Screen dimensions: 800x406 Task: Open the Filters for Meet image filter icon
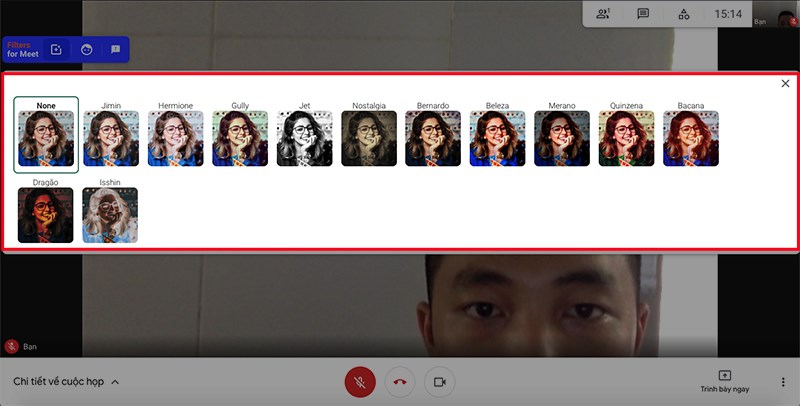coord(56,49)
